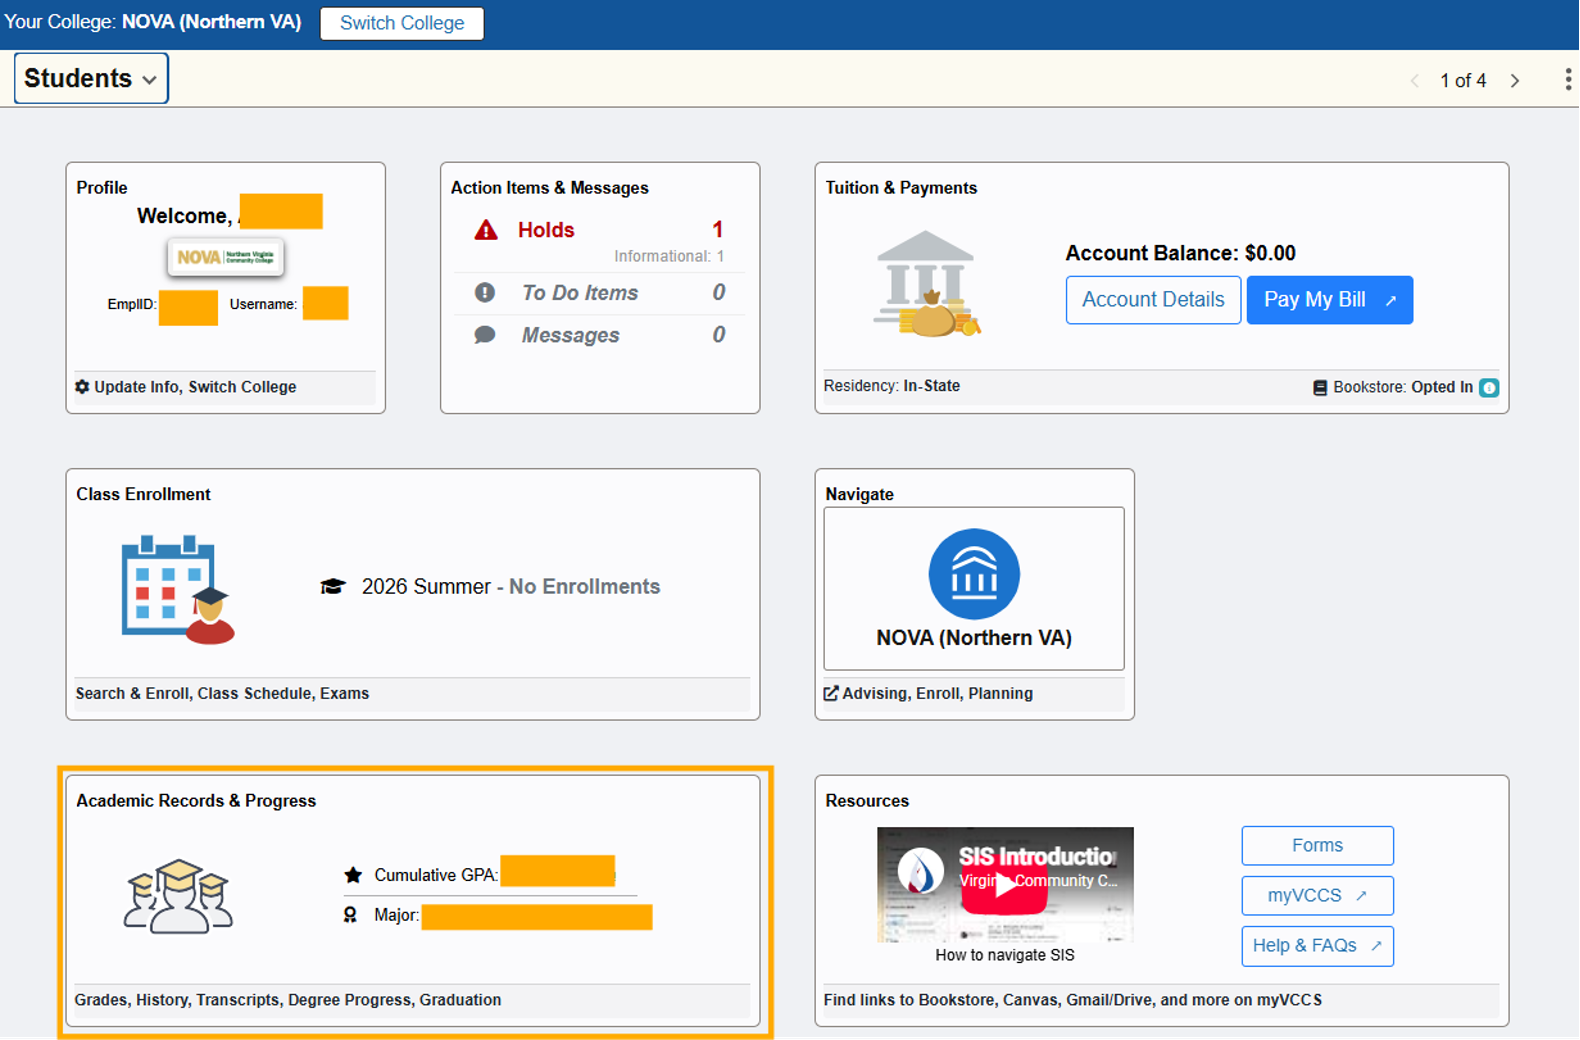Open Help & FAQs
The width and height of the screenshot is (1580, 1040).
click(x=1317, y=946)
